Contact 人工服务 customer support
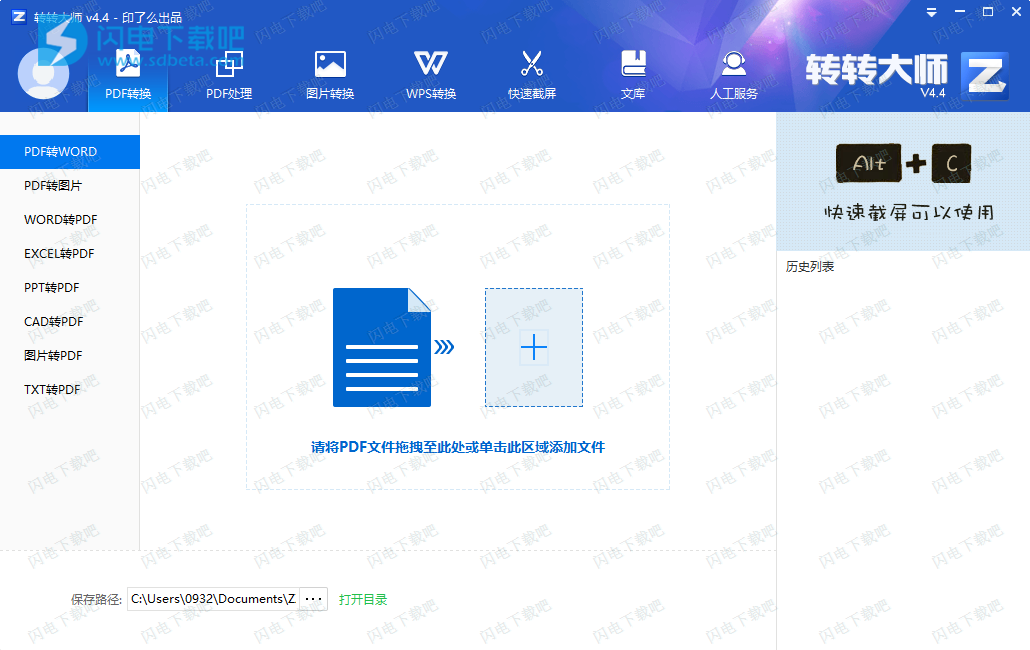 coord(734,73)
